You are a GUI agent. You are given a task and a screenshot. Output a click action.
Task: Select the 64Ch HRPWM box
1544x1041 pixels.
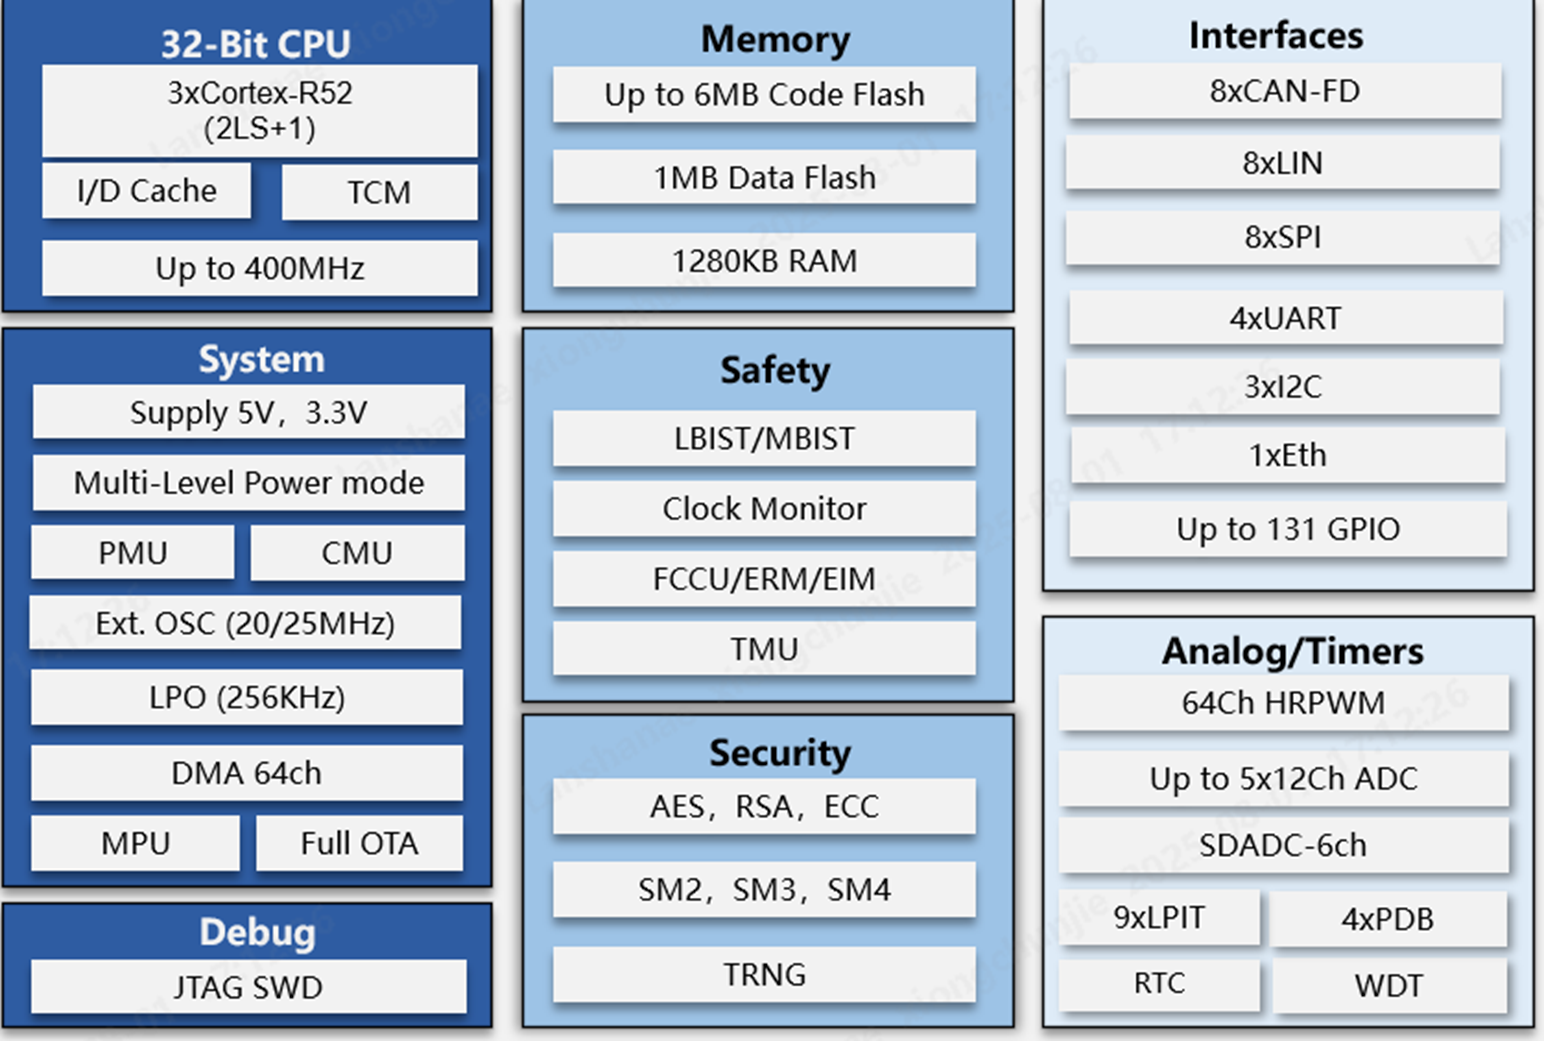(1283, 703)
